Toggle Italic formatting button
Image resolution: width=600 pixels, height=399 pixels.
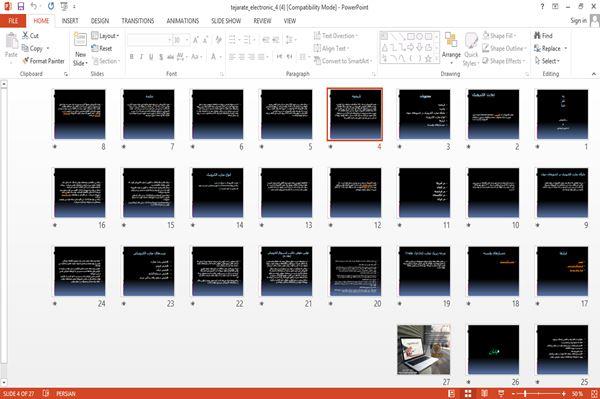point(141,57)
